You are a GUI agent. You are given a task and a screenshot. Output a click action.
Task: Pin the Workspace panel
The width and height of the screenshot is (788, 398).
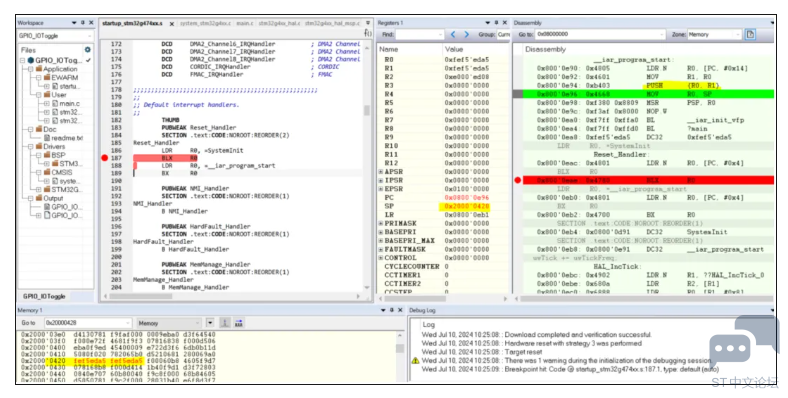(82, 23)
